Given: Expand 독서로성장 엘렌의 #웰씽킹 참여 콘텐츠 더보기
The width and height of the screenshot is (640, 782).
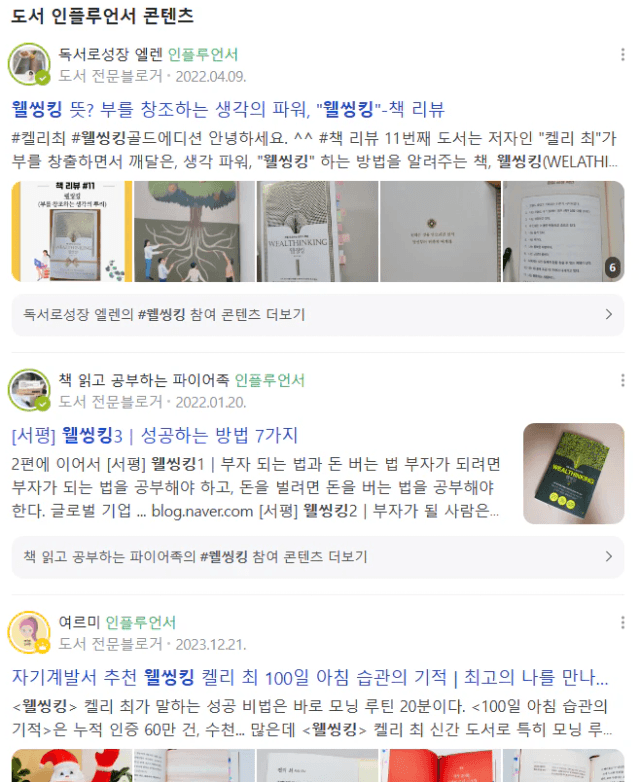Looking at the screenshot, I should coord(318,315).
